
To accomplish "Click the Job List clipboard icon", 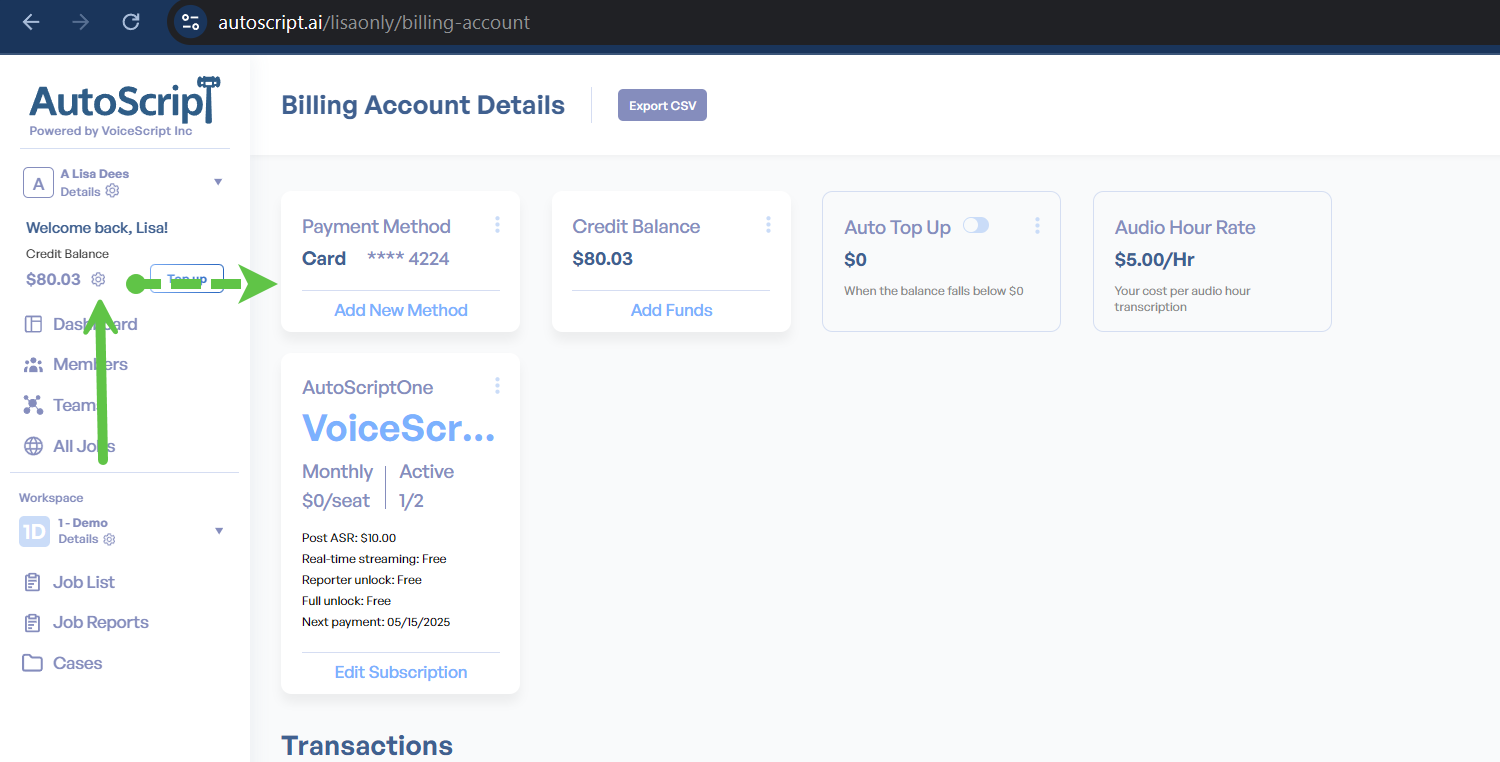I will click(33, 582).
